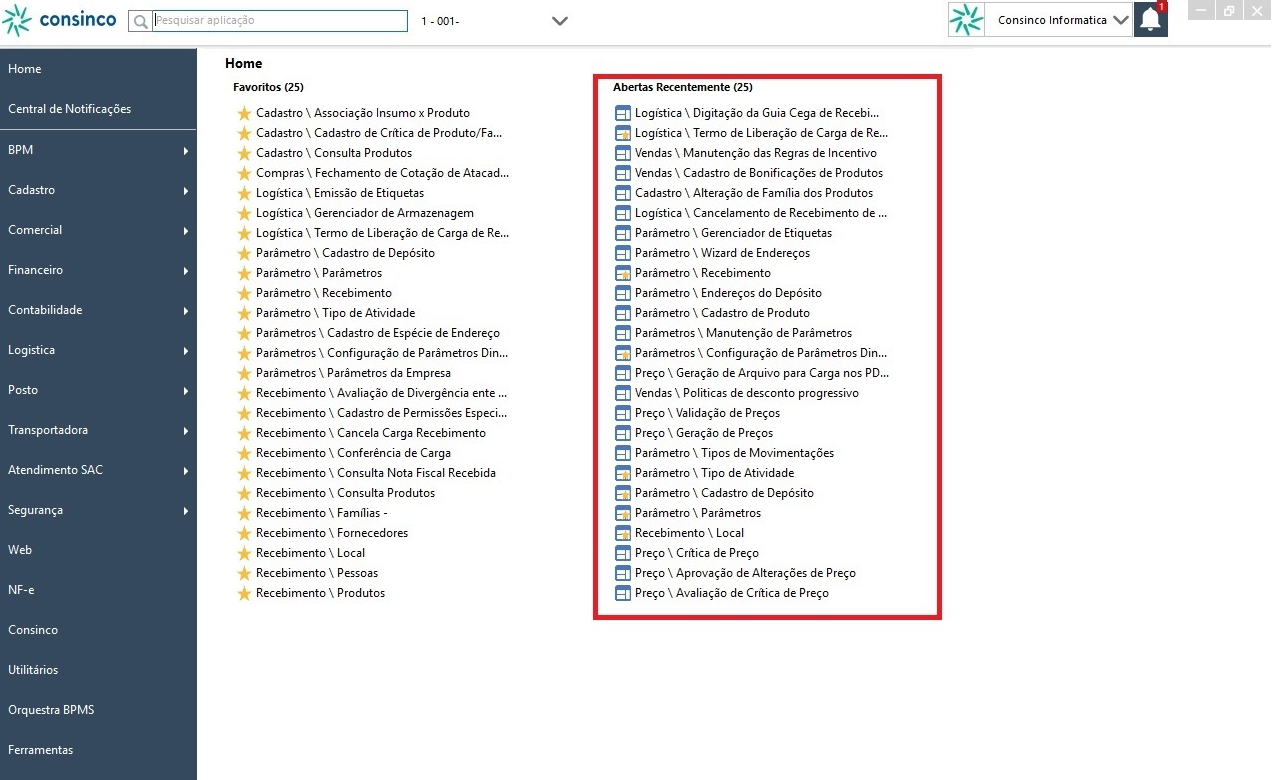
Task: Click the magnifier search icon
Action: pyautogui.click(x=140, y=21)
